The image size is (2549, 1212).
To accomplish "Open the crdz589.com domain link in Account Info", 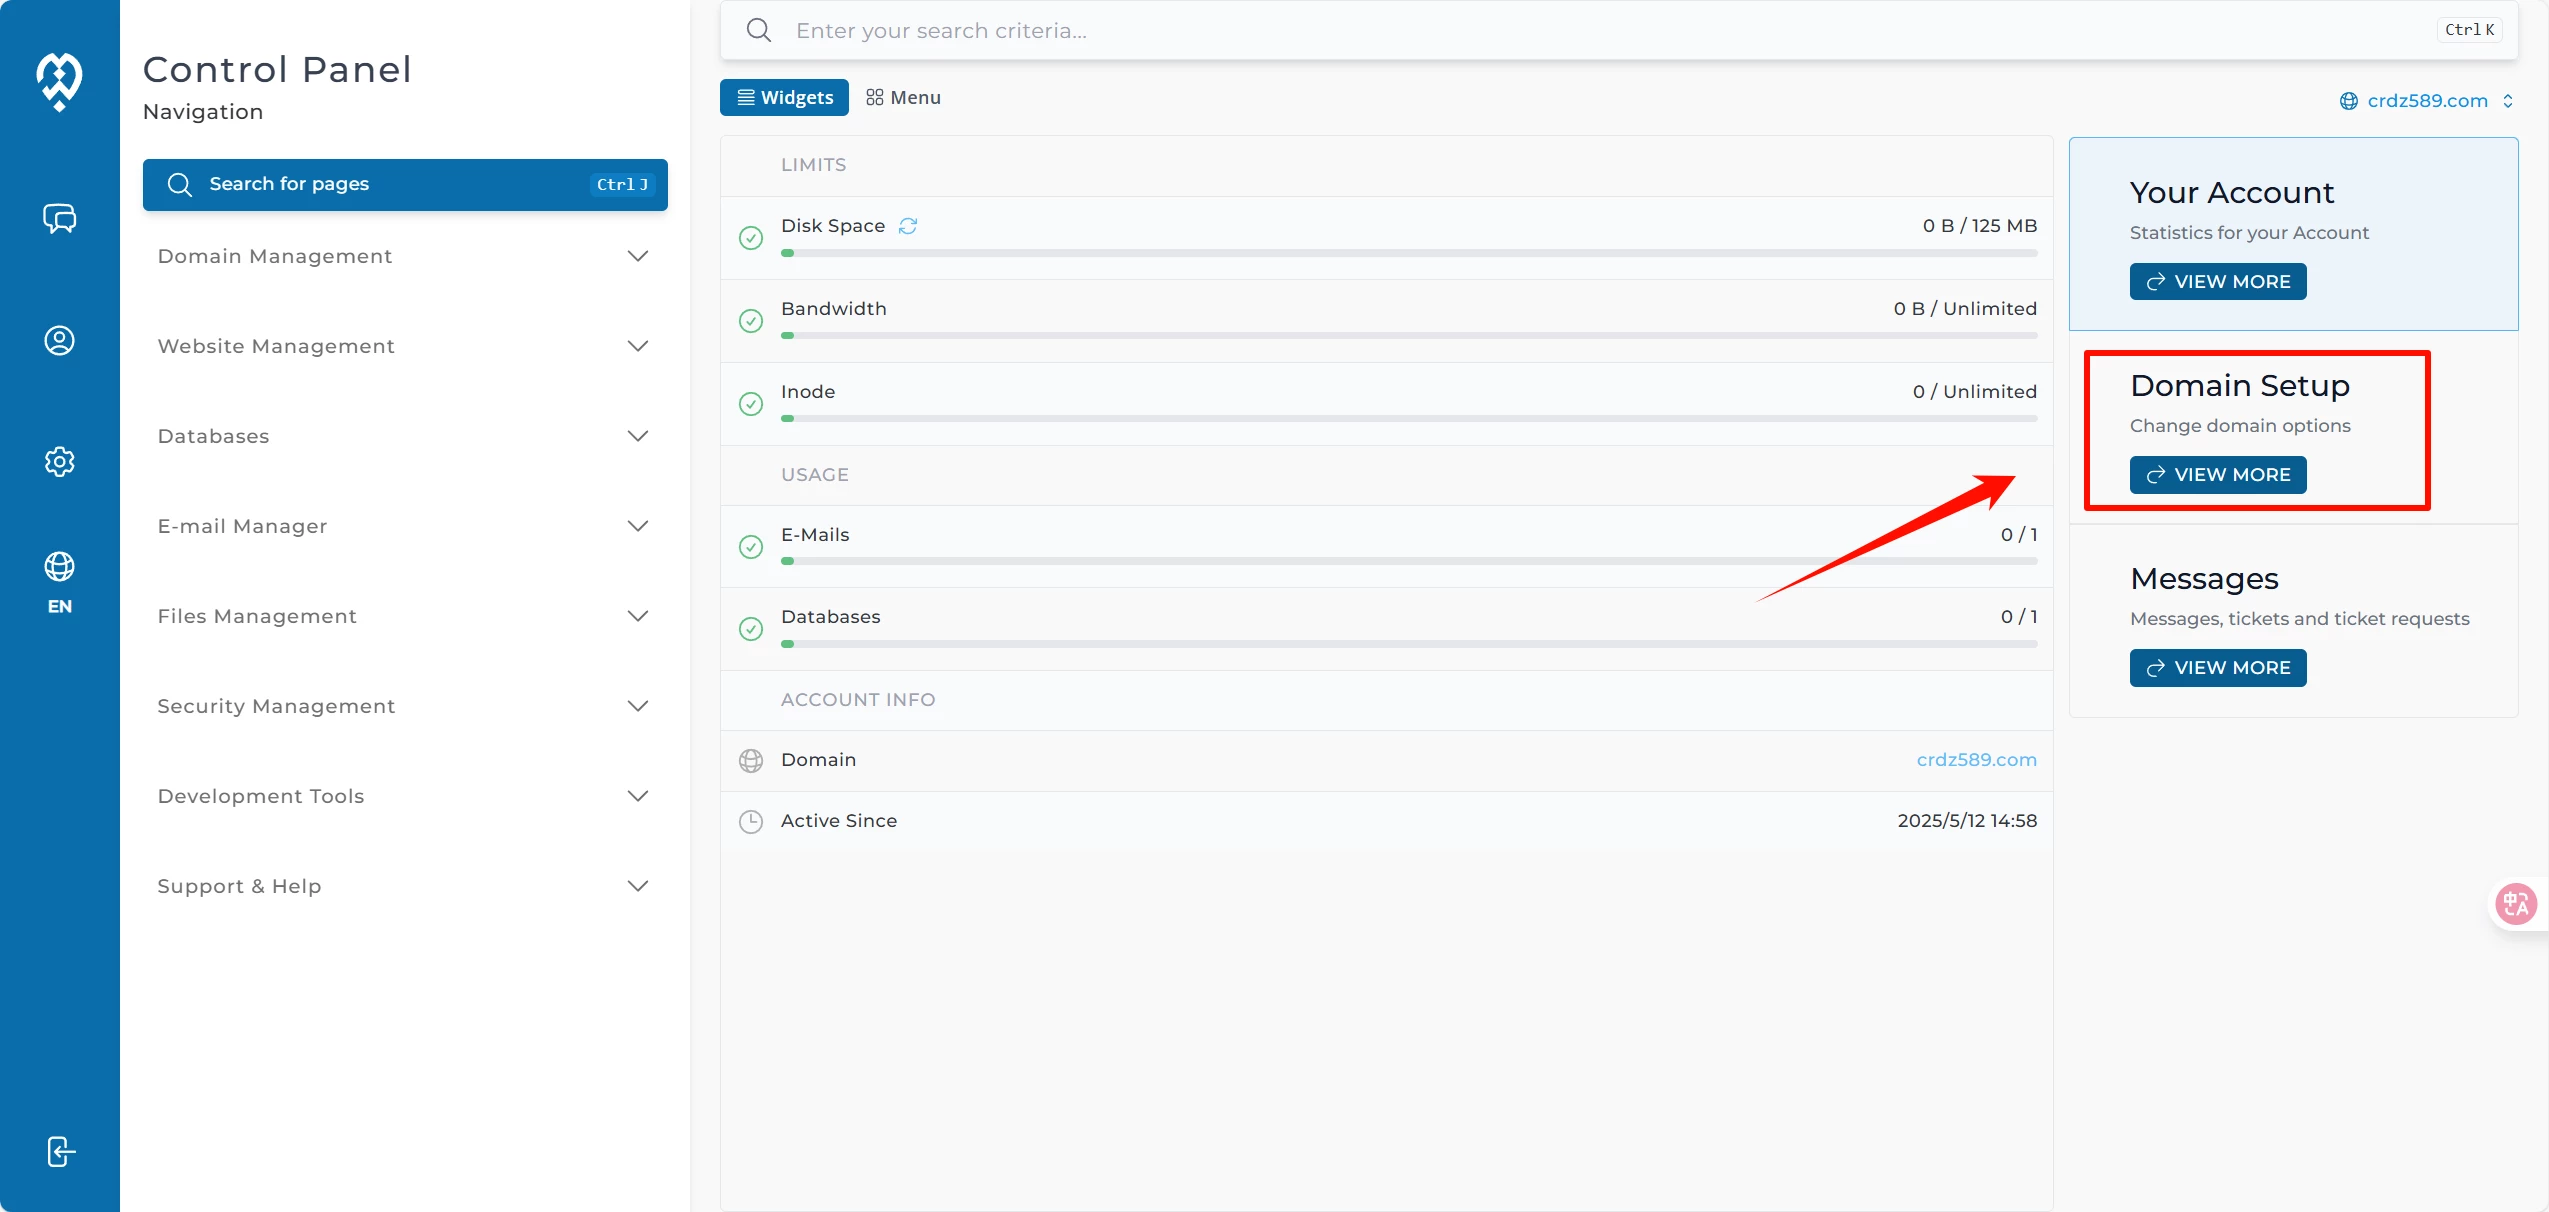I will tap(1976, 760).
